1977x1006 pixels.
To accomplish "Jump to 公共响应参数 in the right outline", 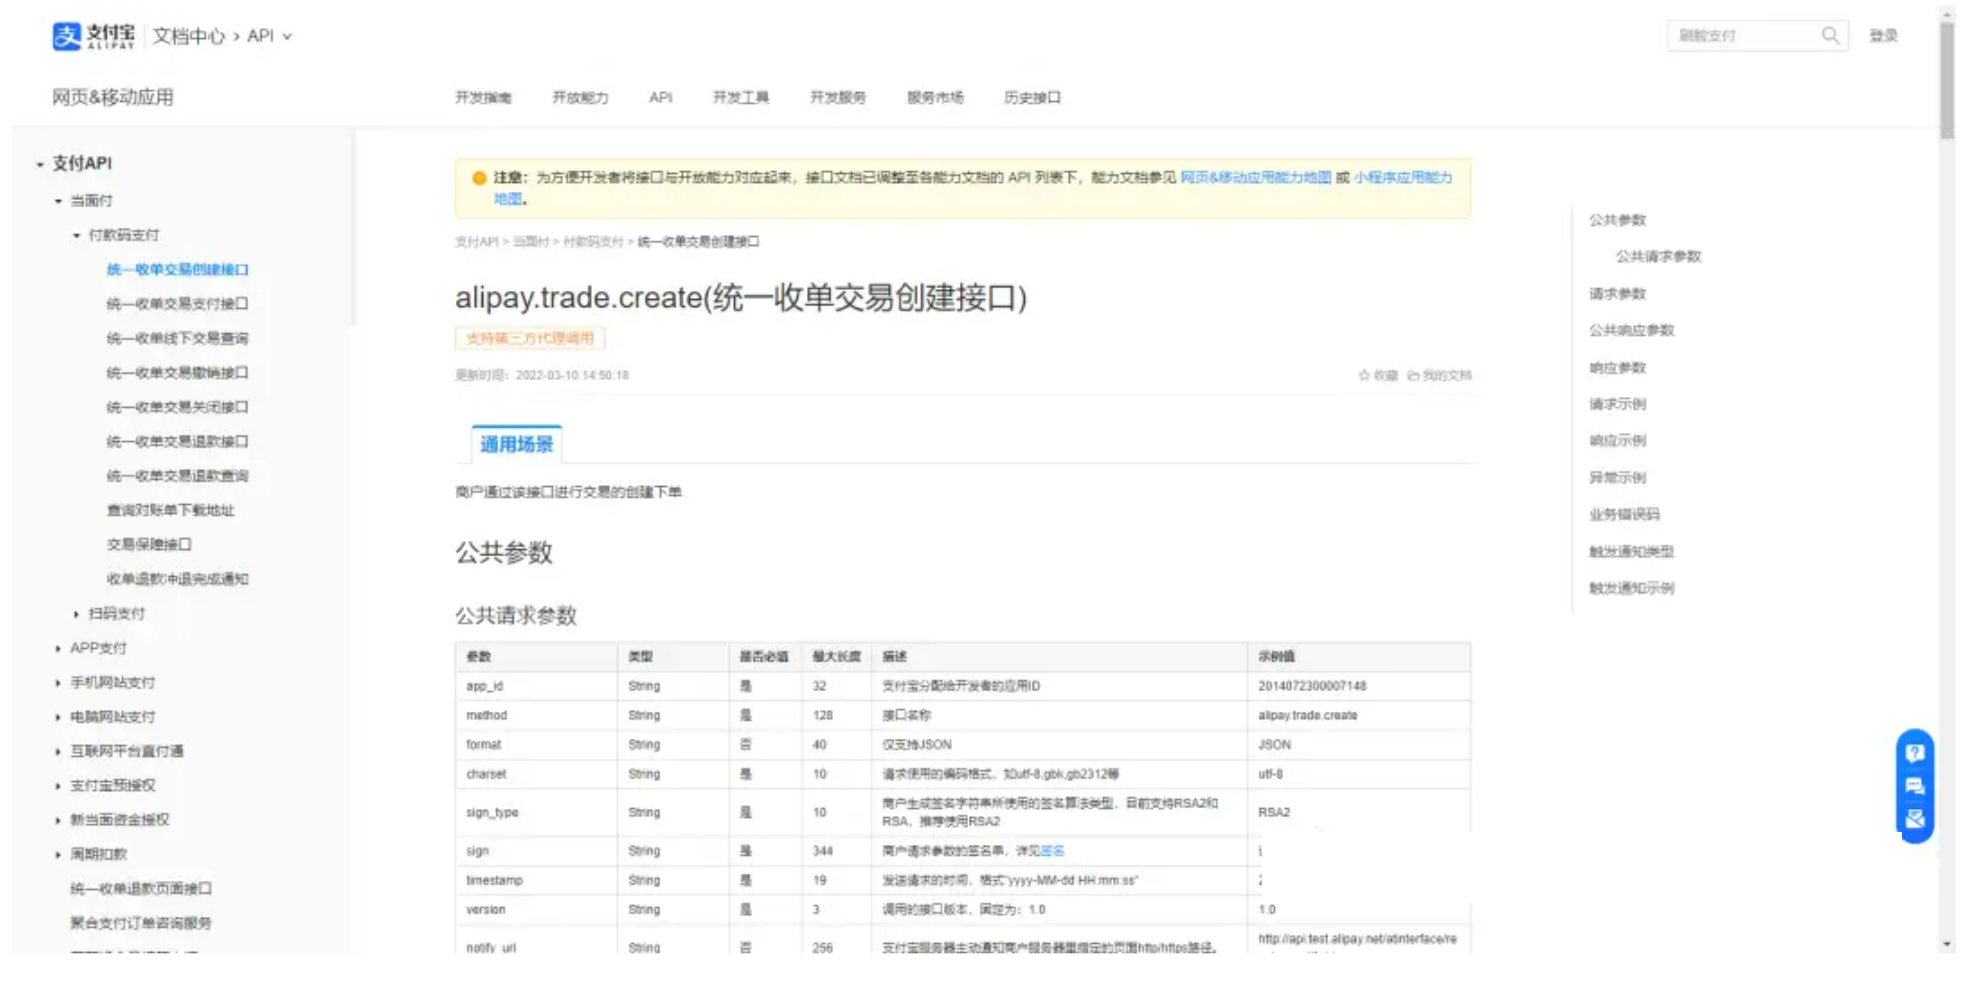I will coord(1631,331).
